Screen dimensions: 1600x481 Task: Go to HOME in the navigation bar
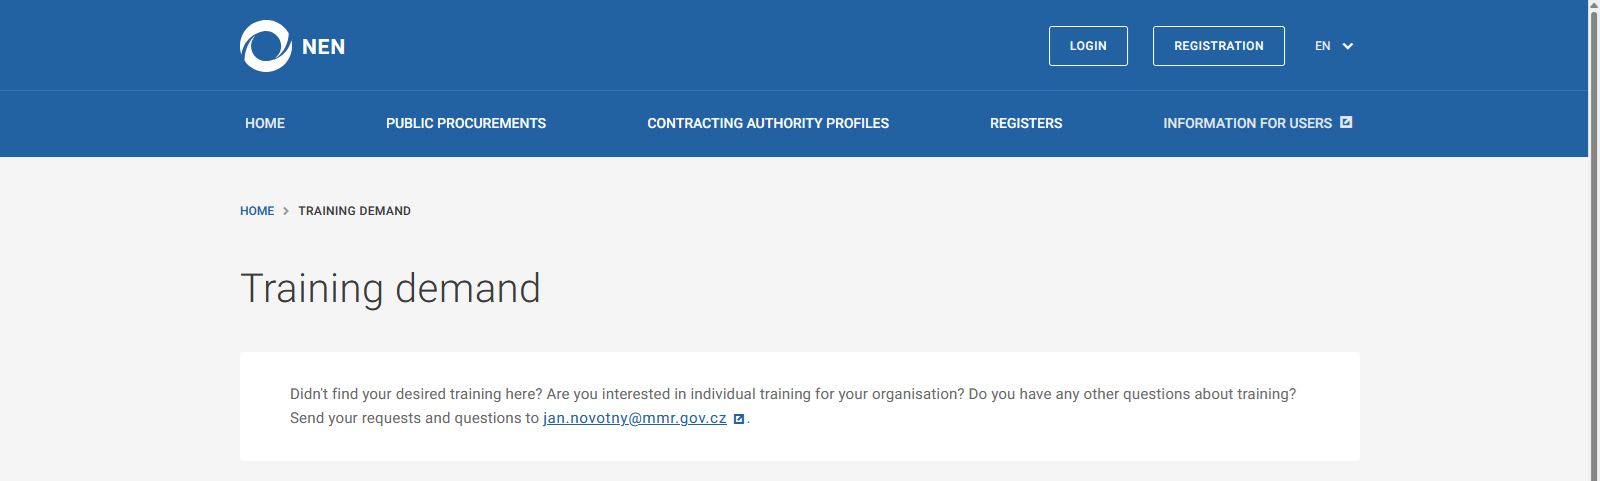[265, 123]
